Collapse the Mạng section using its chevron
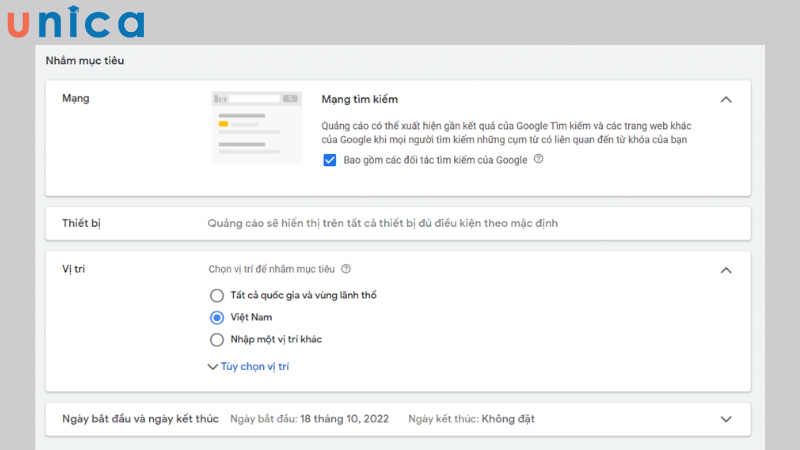Screen dimensions: 800x450 click(x=726, y=99)
